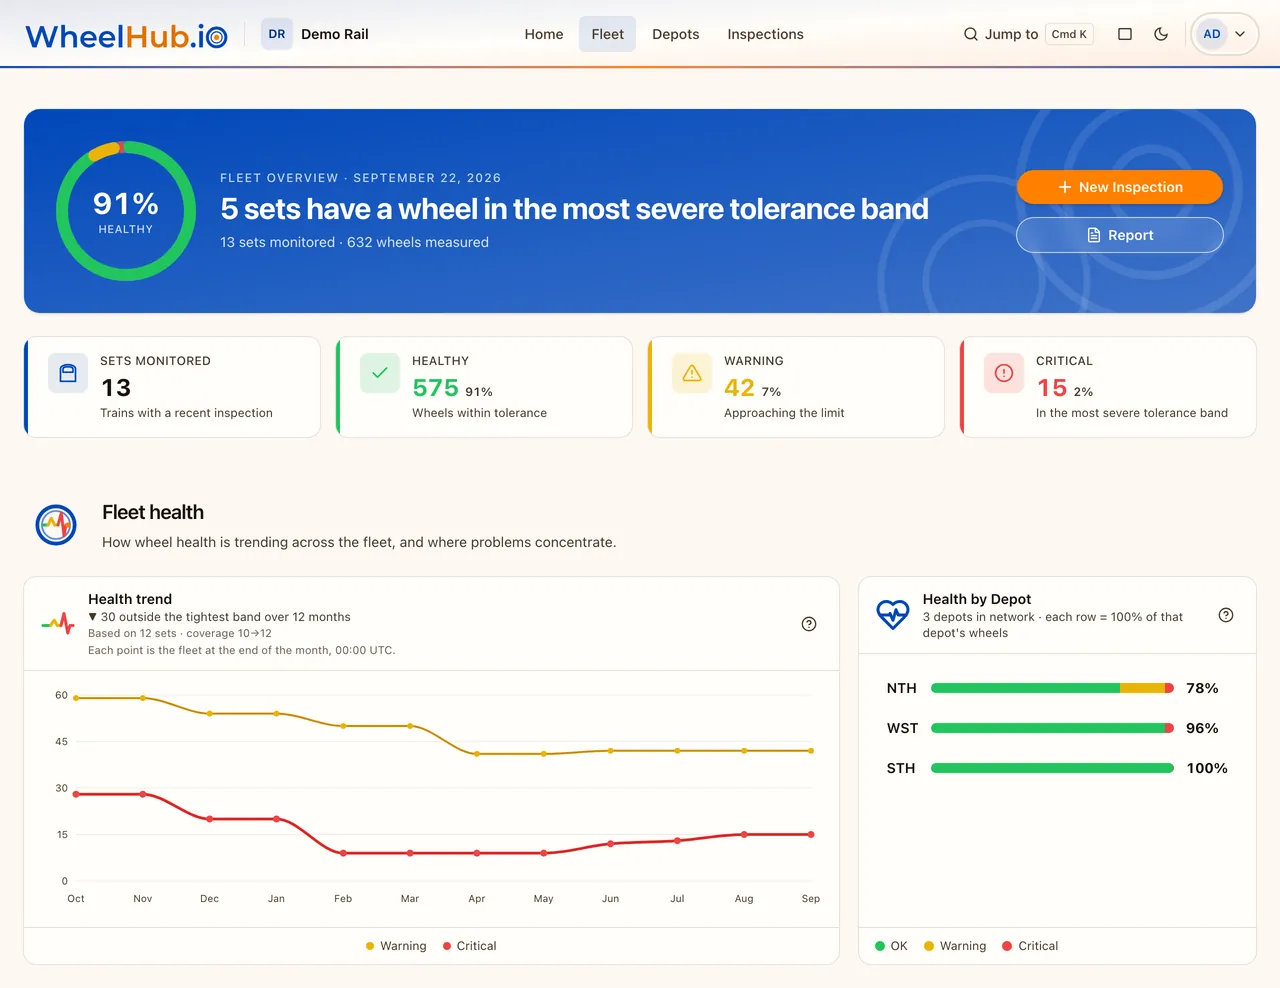Click the 100% value for STH
Image resolution: width=1280 pixels, height=988 pixels.
coord(1207,768)
